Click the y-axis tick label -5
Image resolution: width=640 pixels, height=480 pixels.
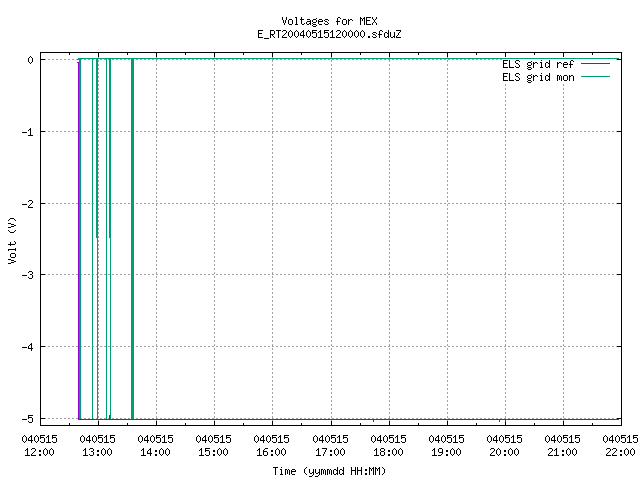27,419
